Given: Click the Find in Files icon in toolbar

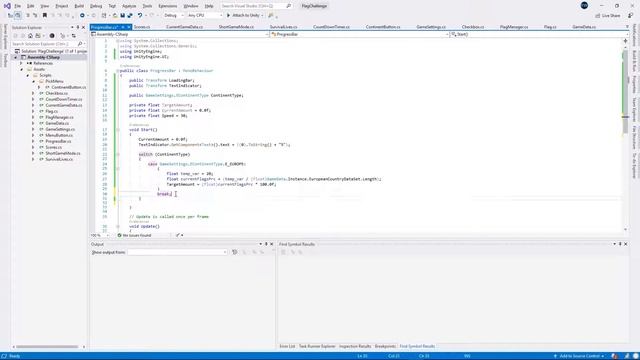Looking at the screenshot, I should coord(271,16).
